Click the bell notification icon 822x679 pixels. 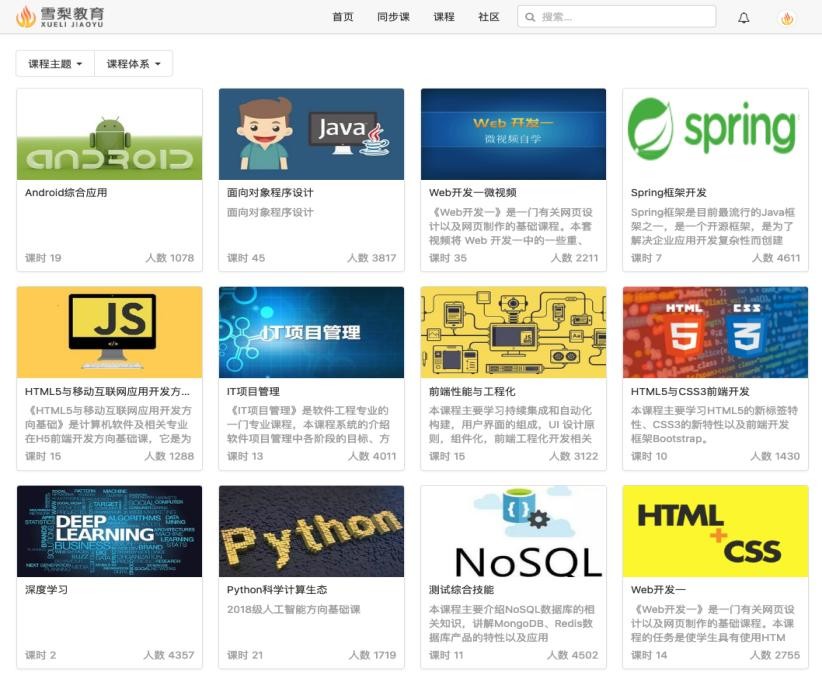pos(741,16)
